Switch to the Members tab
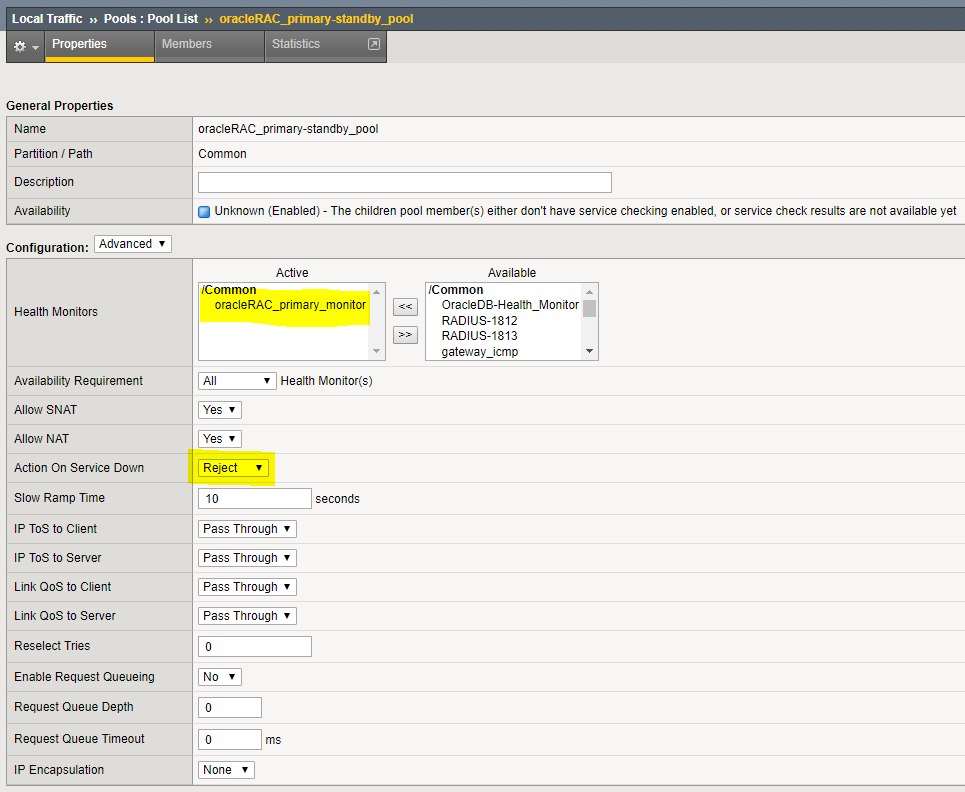965x792 pixels. 209,46
